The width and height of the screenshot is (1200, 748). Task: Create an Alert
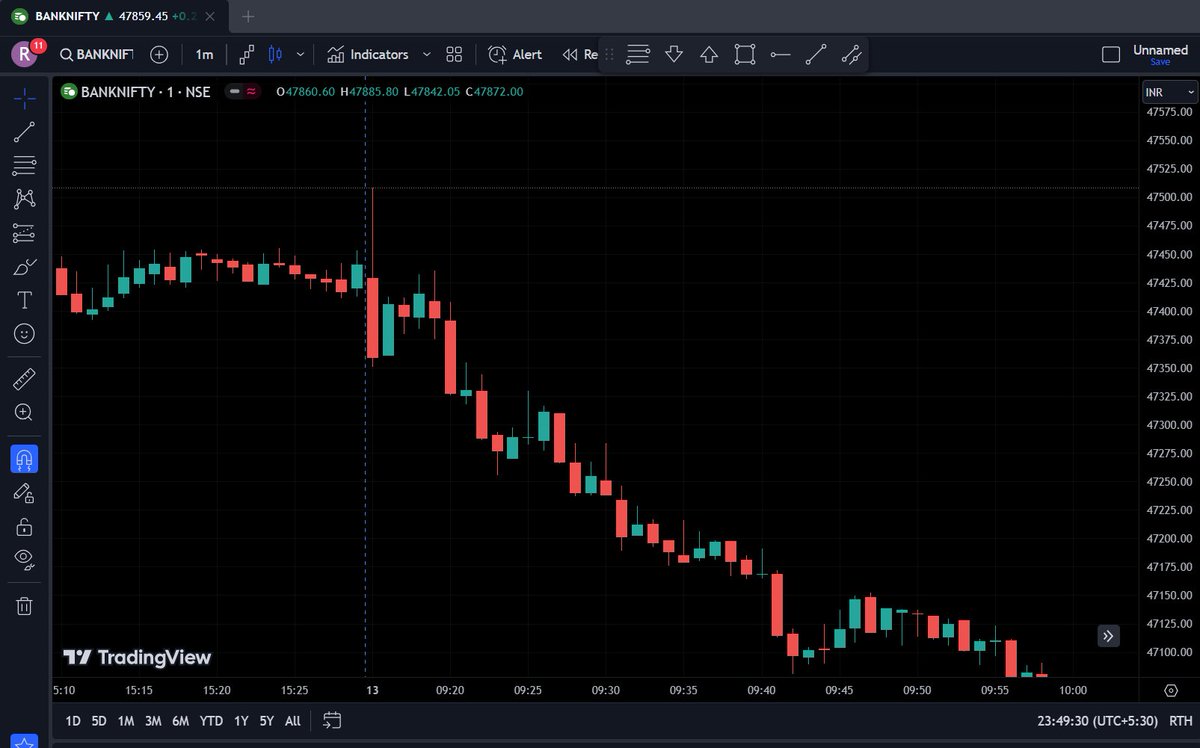(x=515, y=54)
